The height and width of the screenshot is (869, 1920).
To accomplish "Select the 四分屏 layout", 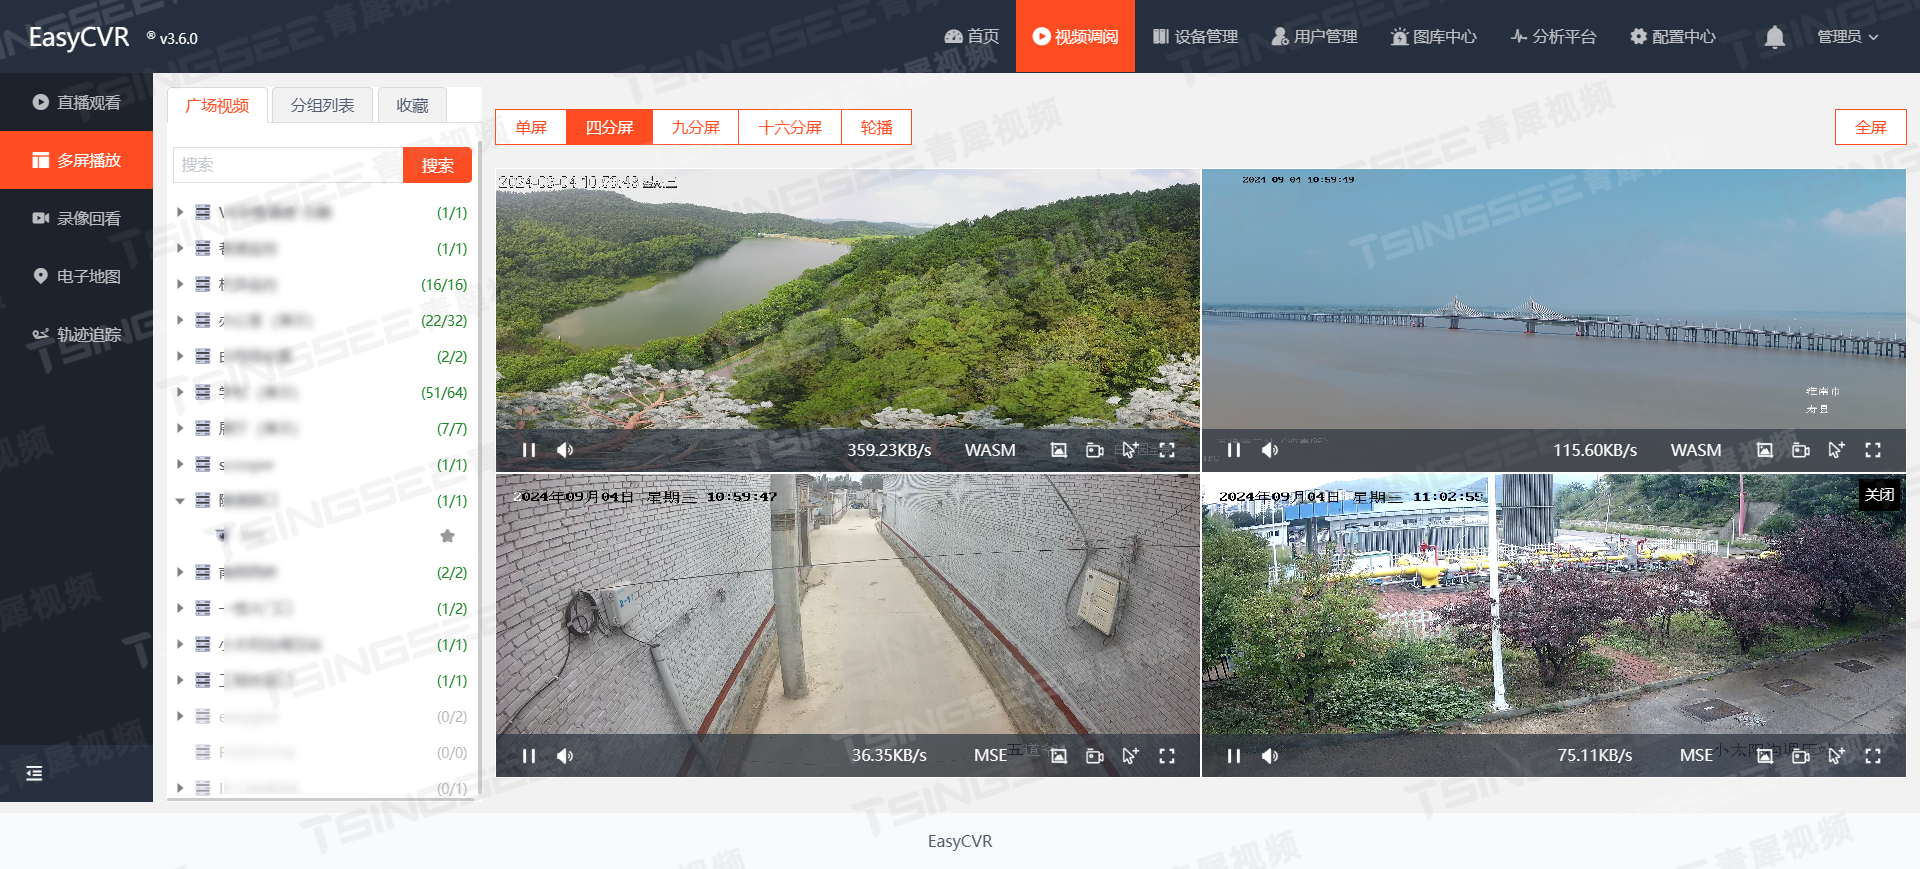I will (609, 127).
